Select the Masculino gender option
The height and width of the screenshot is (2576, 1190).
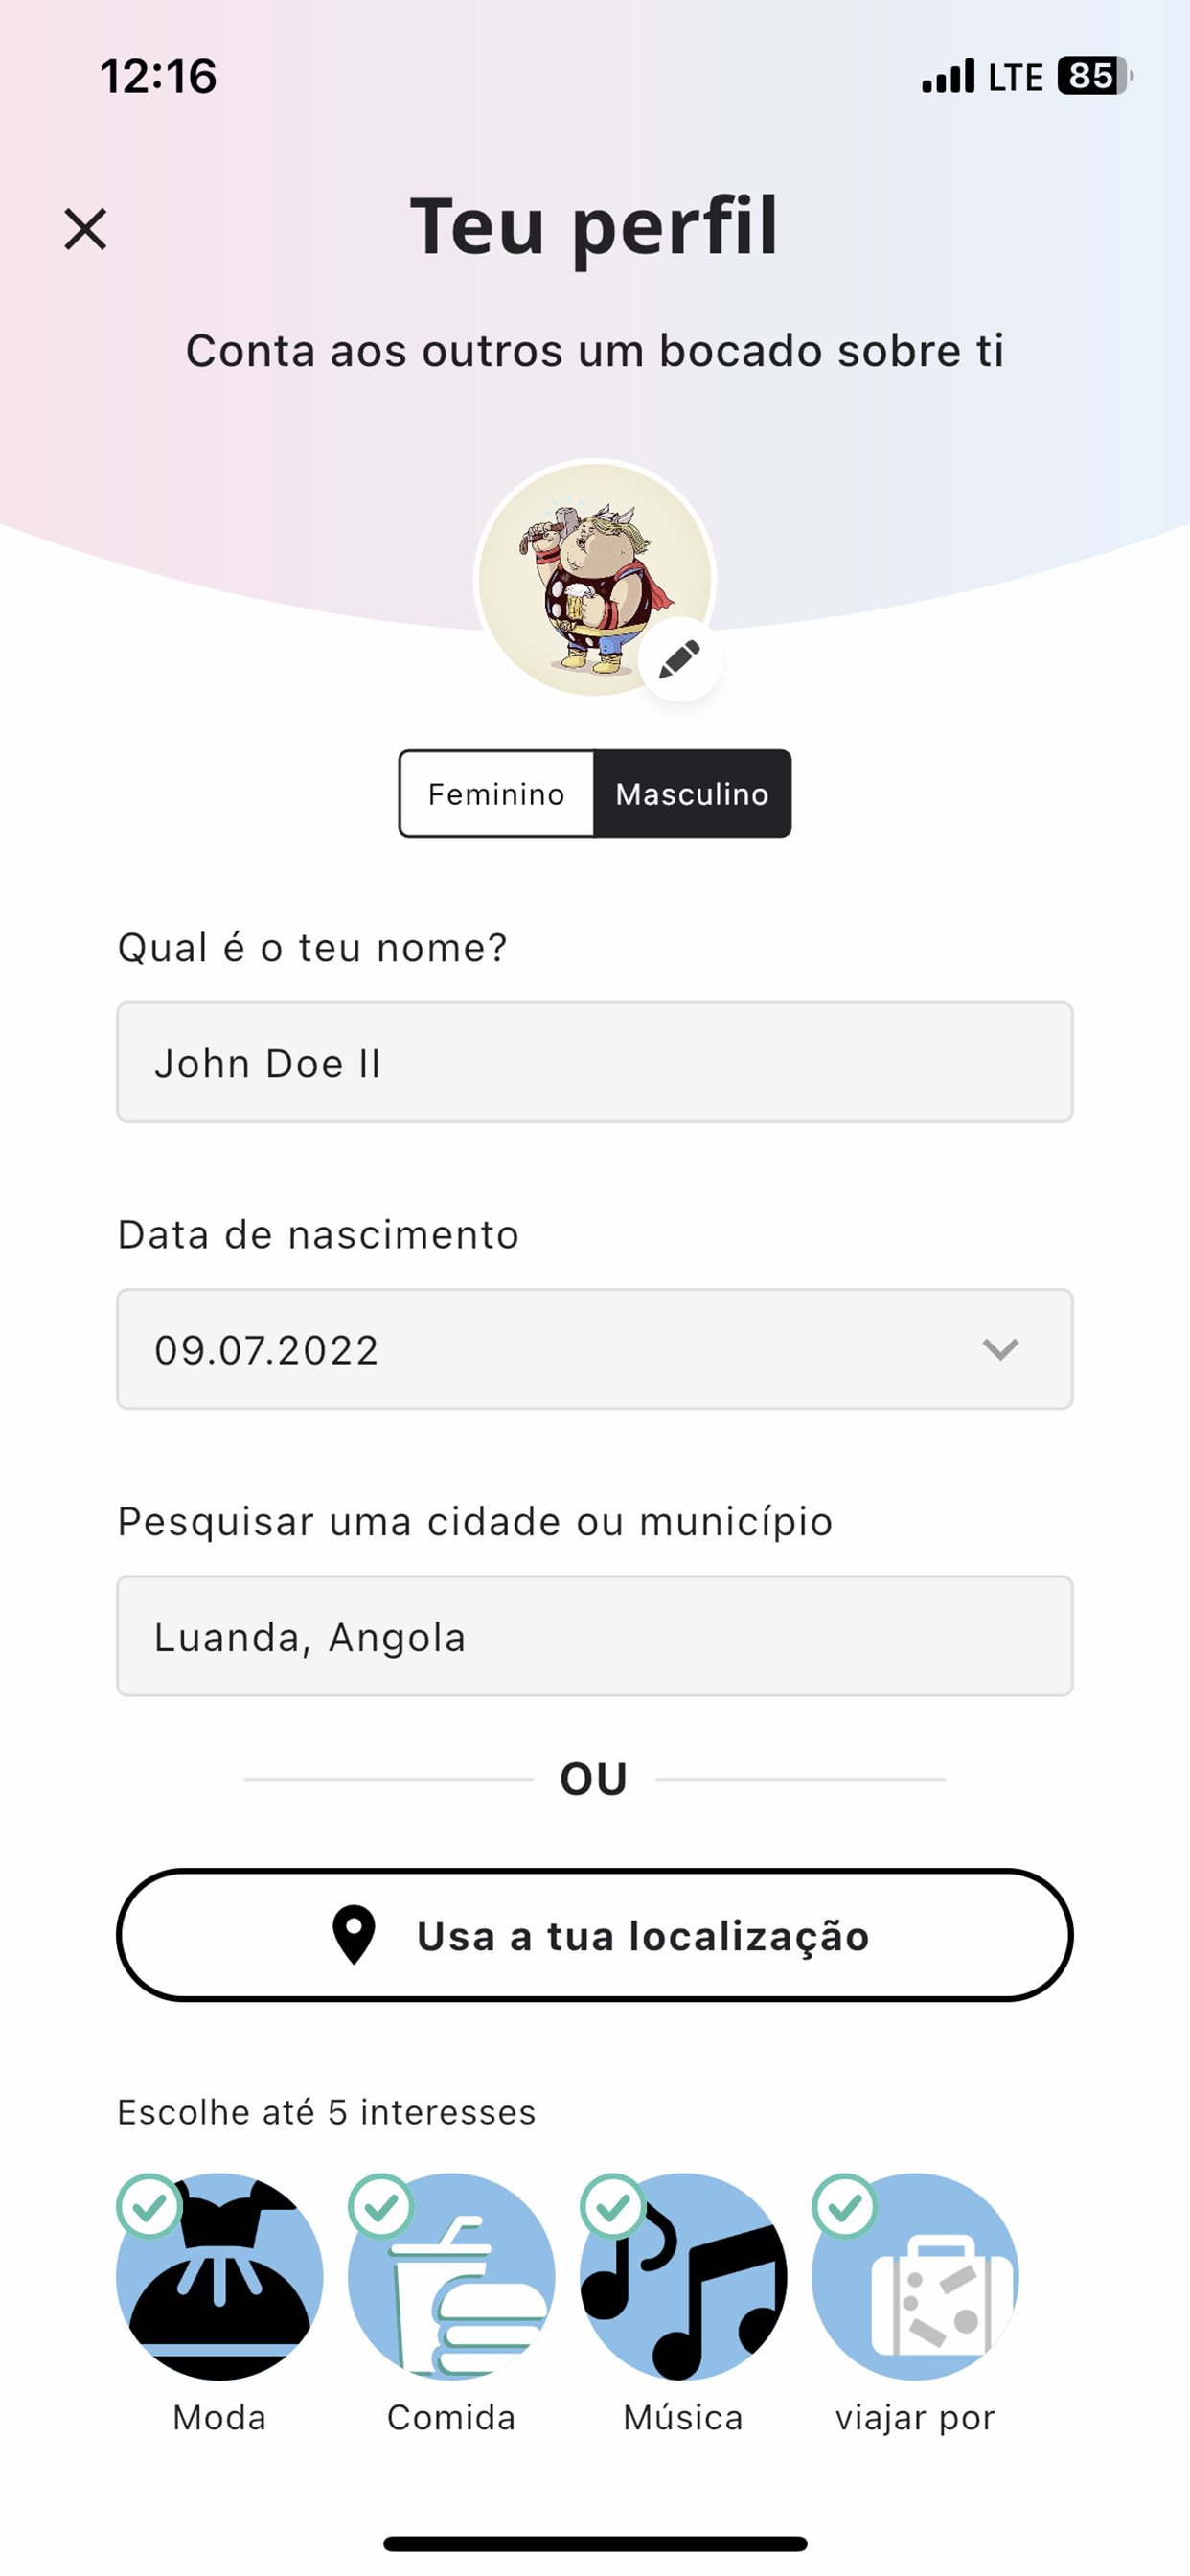692,794
